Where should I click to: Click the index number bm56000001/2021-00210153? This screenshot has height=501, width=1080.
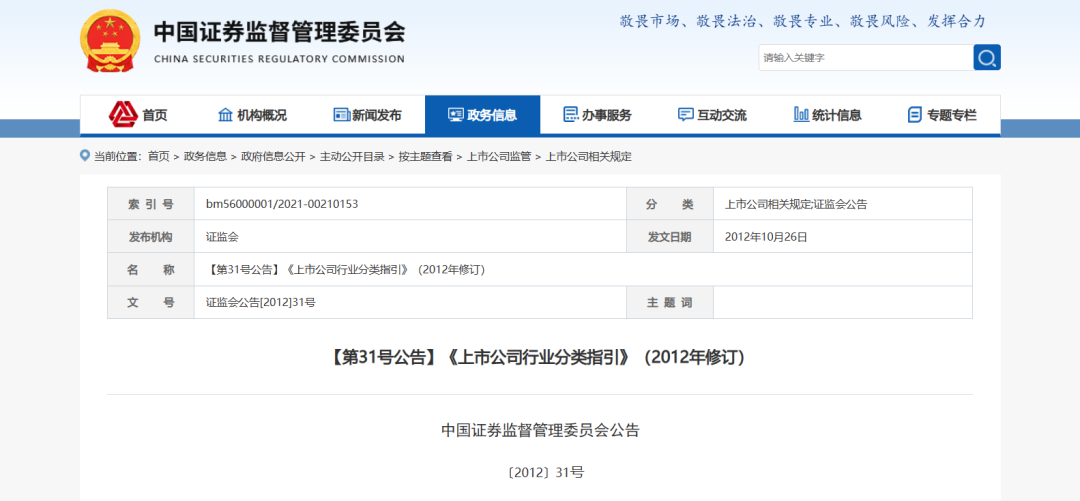point(282,204)
